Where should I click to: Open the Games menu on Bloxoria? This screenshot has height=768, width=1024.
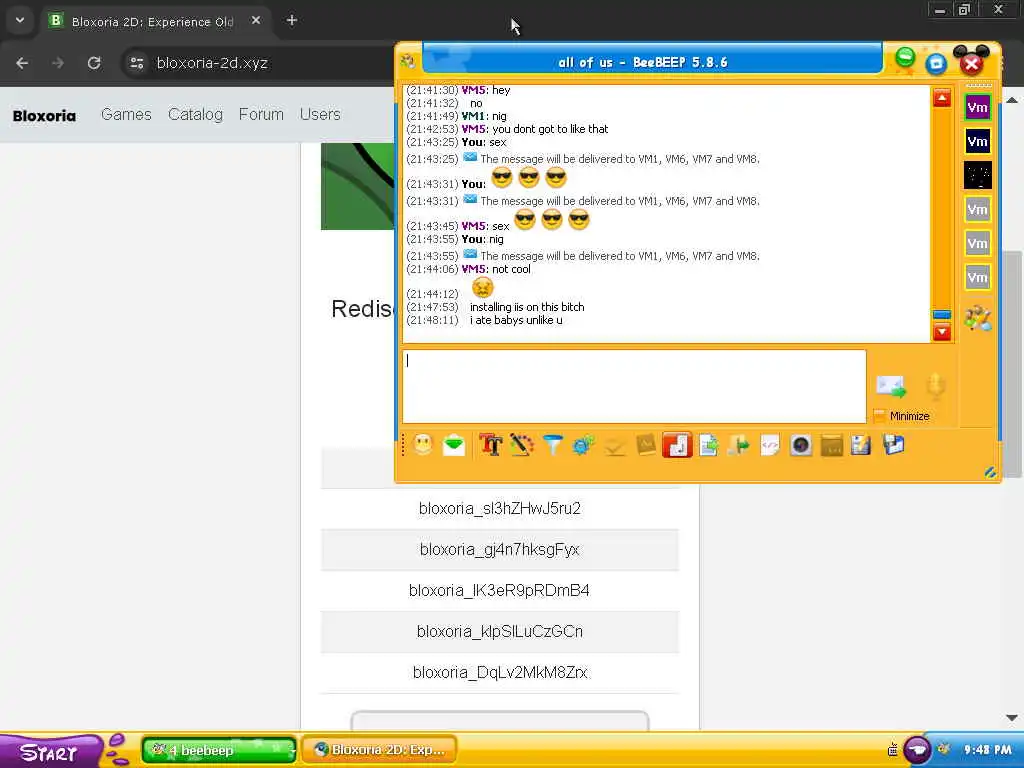[x=126, y=114]
